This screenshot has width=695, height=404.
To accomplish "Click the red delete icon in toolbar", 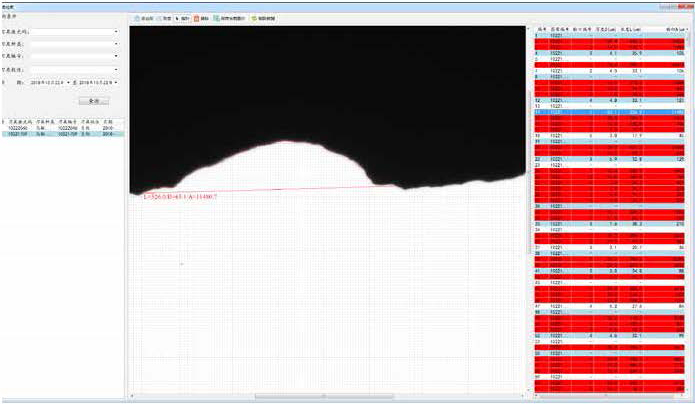I will point(201,18).
